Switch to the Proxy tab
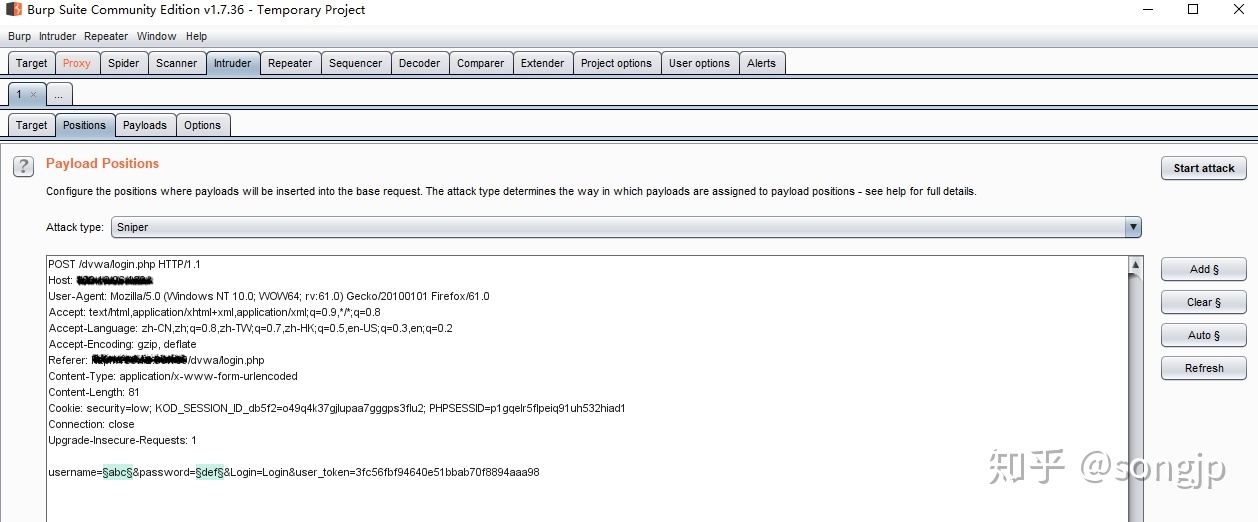 [77, 63]
